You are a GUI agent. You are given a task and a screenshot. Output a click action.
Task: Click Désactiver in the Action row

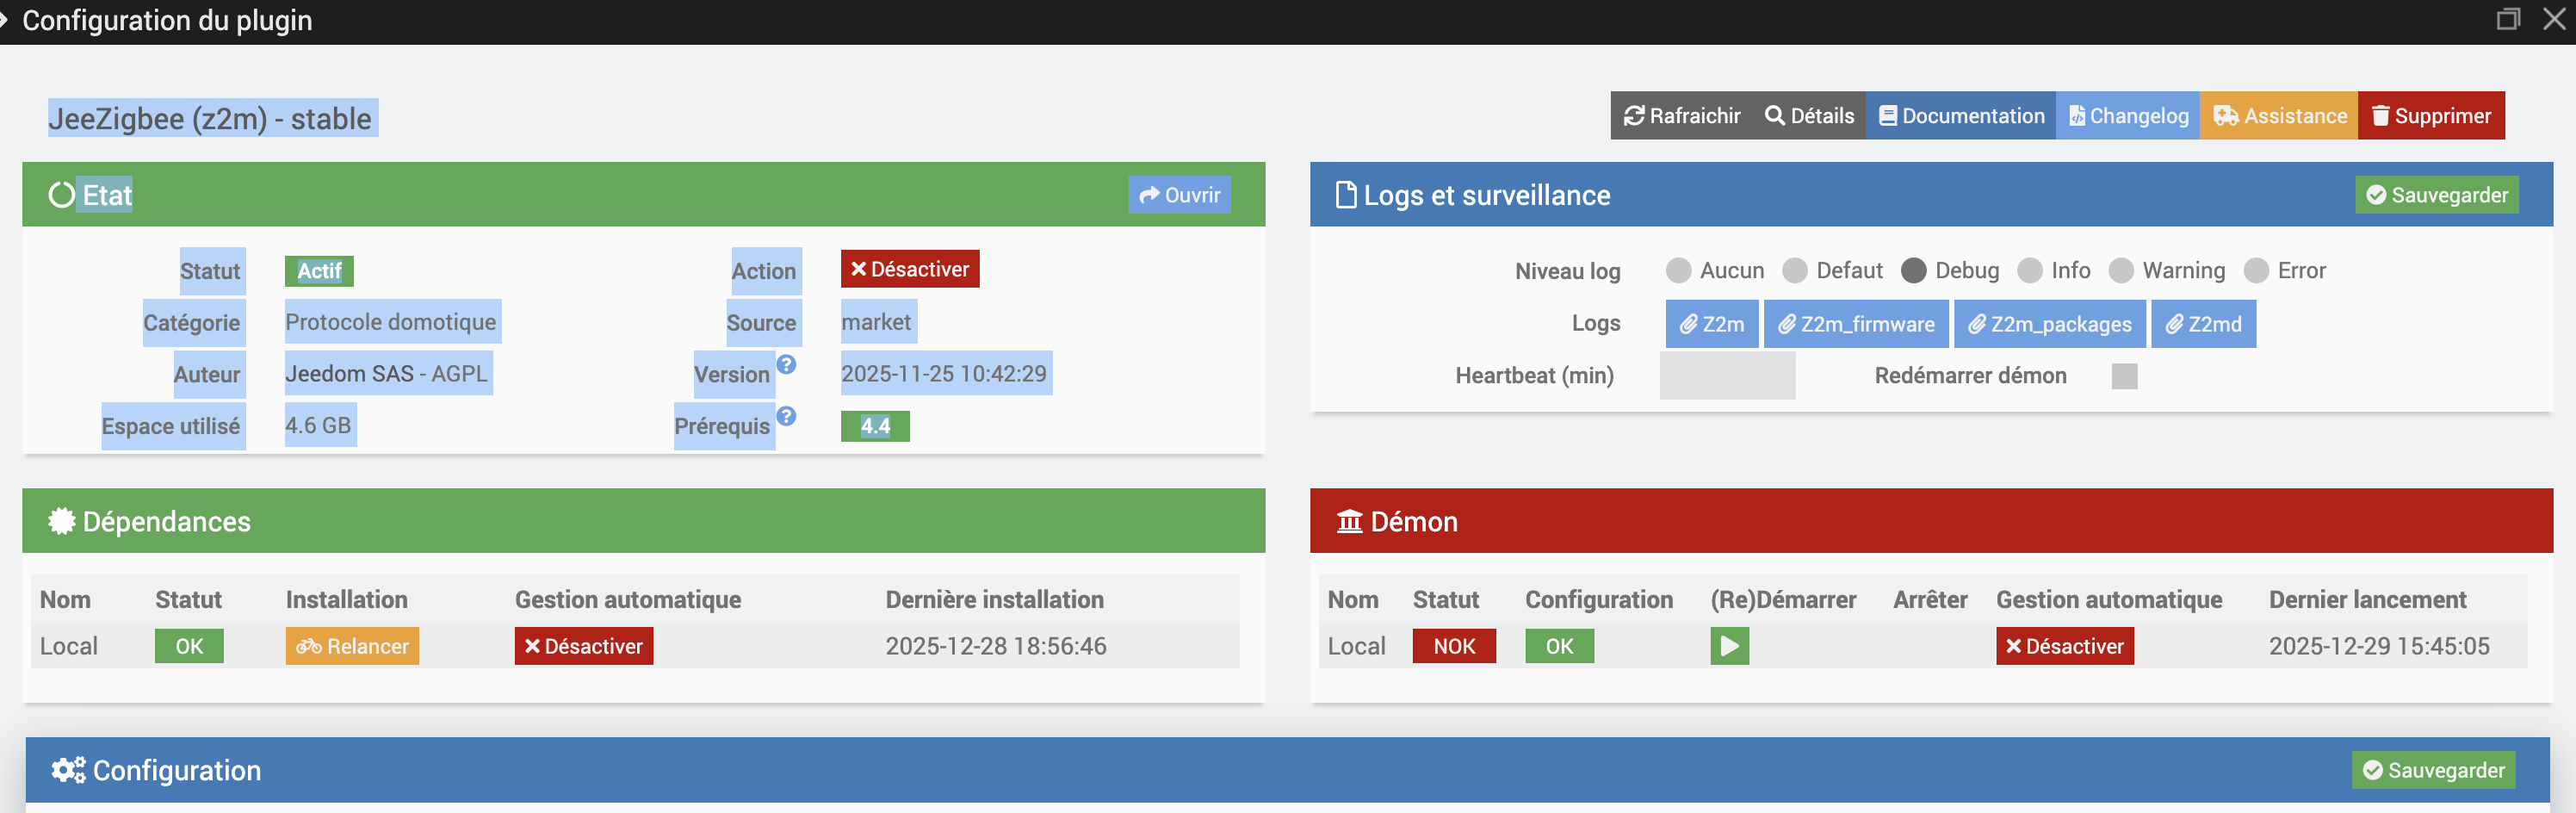(x=910, y=269)
